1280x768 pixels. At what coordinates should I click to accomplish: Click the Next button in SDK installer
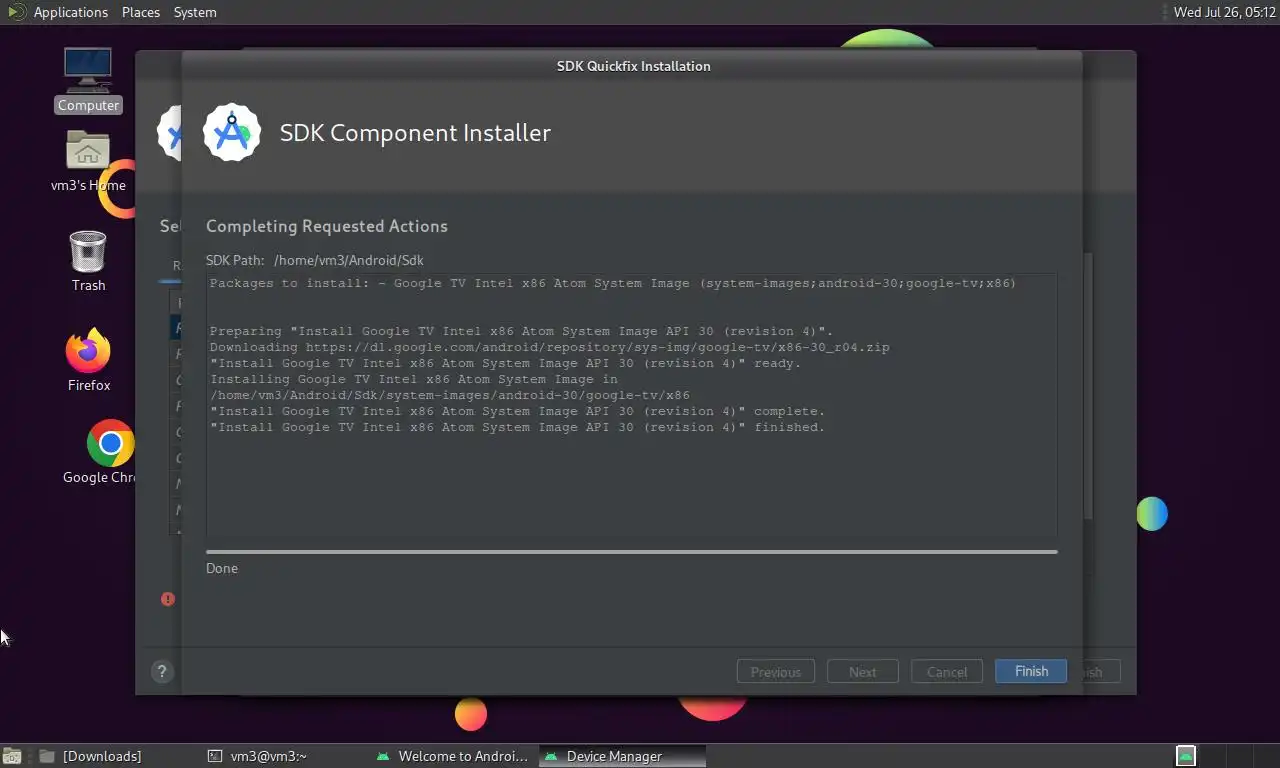tap(863, 671)
